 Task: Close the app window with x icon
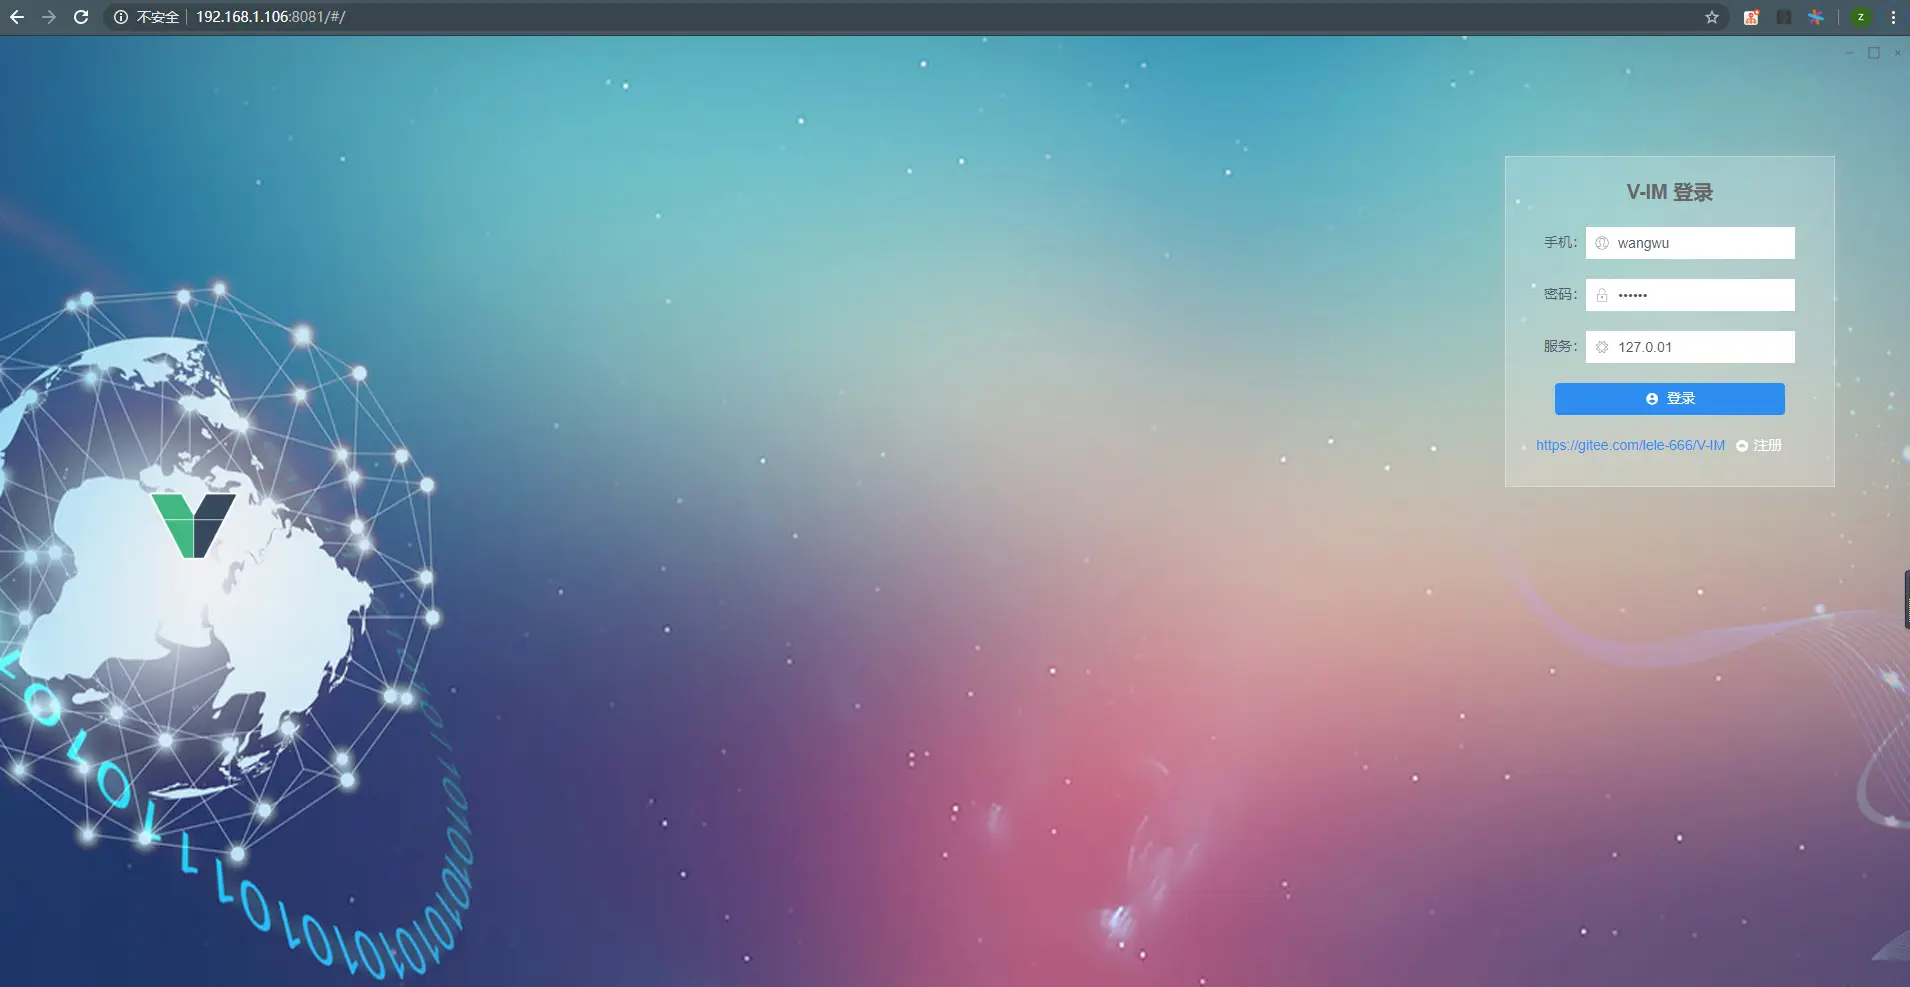click(x=1898, y=53)
